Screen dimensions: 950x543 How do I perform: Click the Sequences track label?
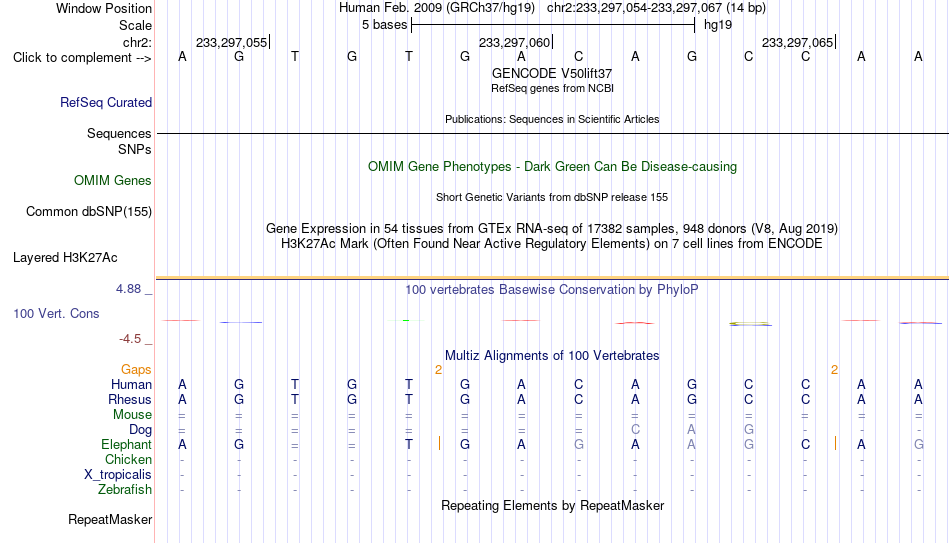click(119, 133)
